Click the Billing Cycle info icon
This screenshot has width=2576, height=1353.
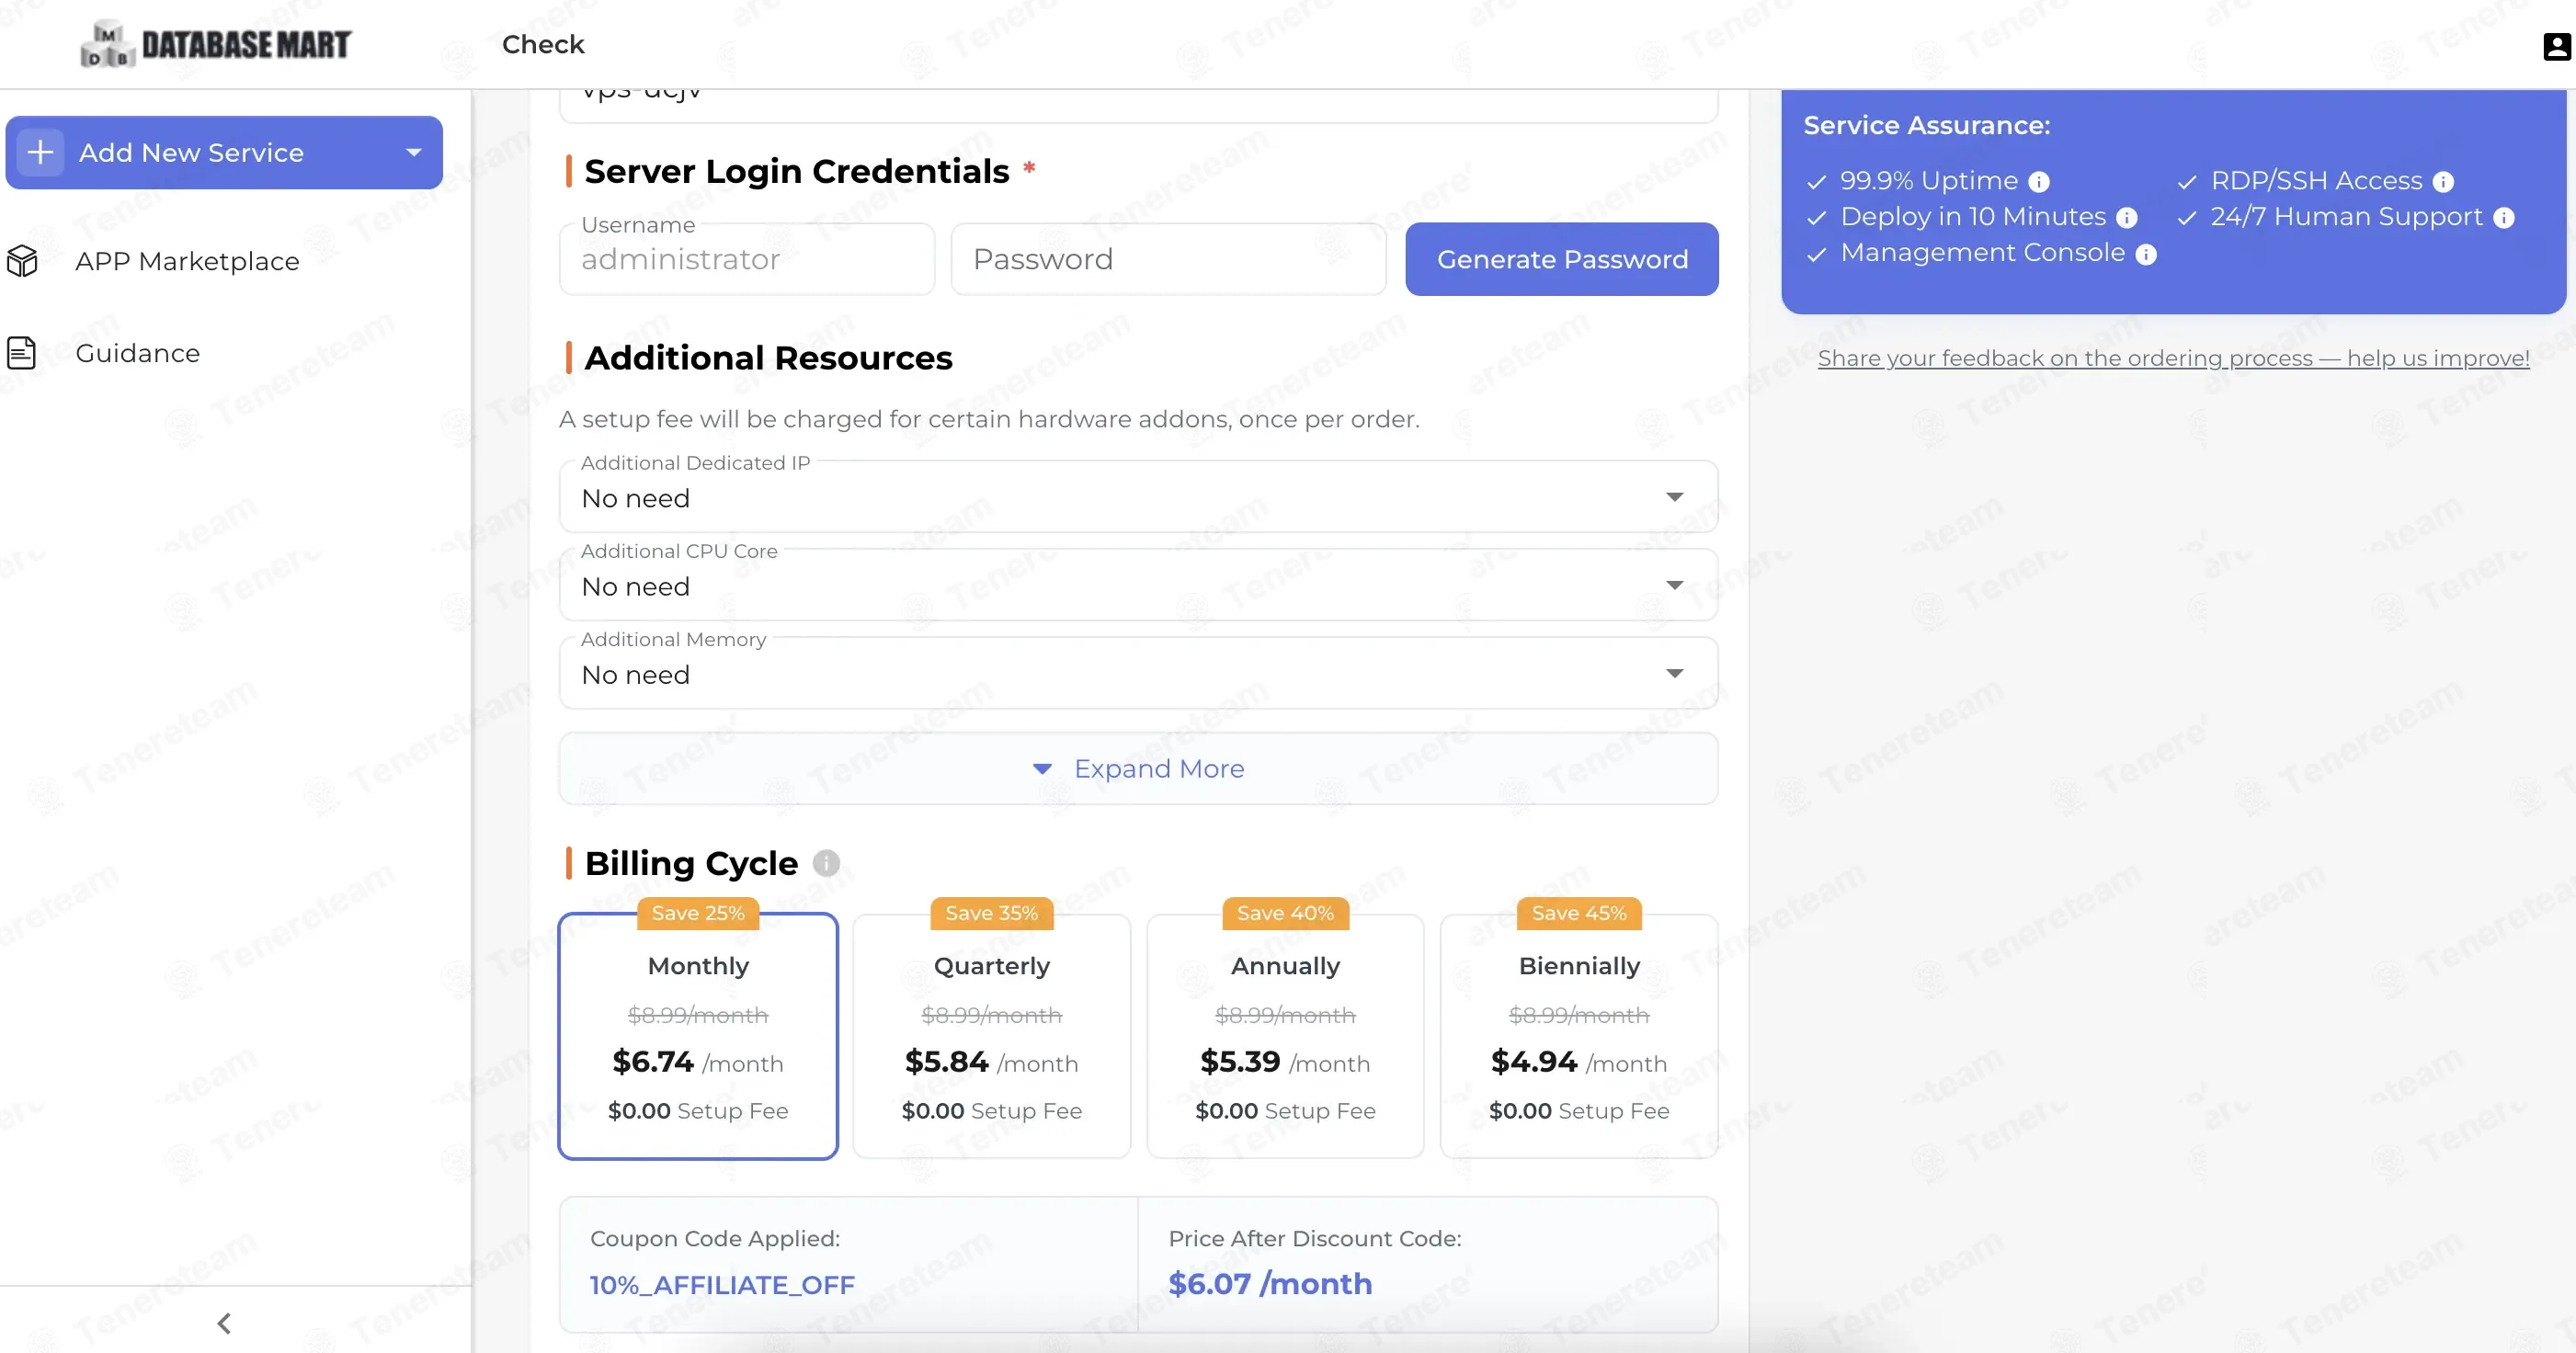point(826,862)
